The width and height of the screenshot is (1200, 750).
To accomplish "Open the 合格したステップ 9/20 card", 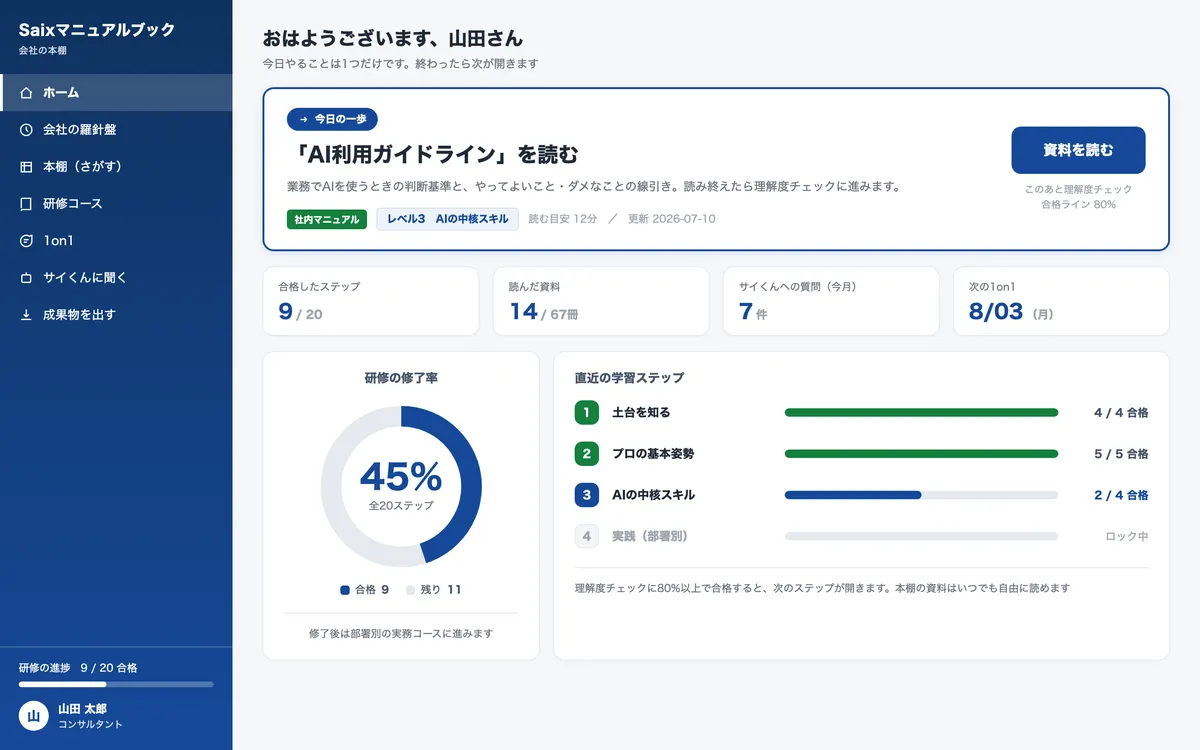I will point(371,301).
